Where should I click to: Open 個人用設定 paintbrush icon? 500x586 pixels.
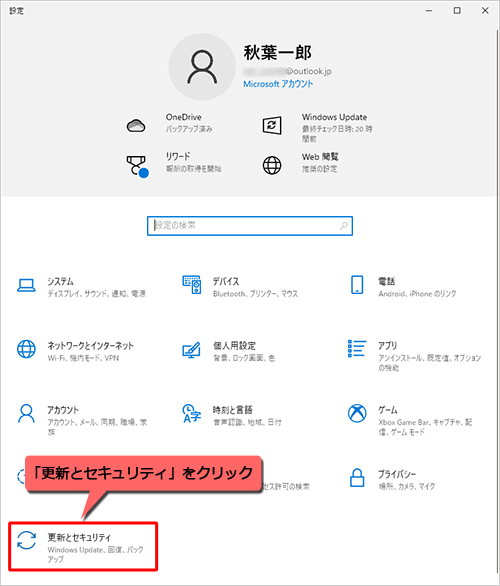(191, 350)
